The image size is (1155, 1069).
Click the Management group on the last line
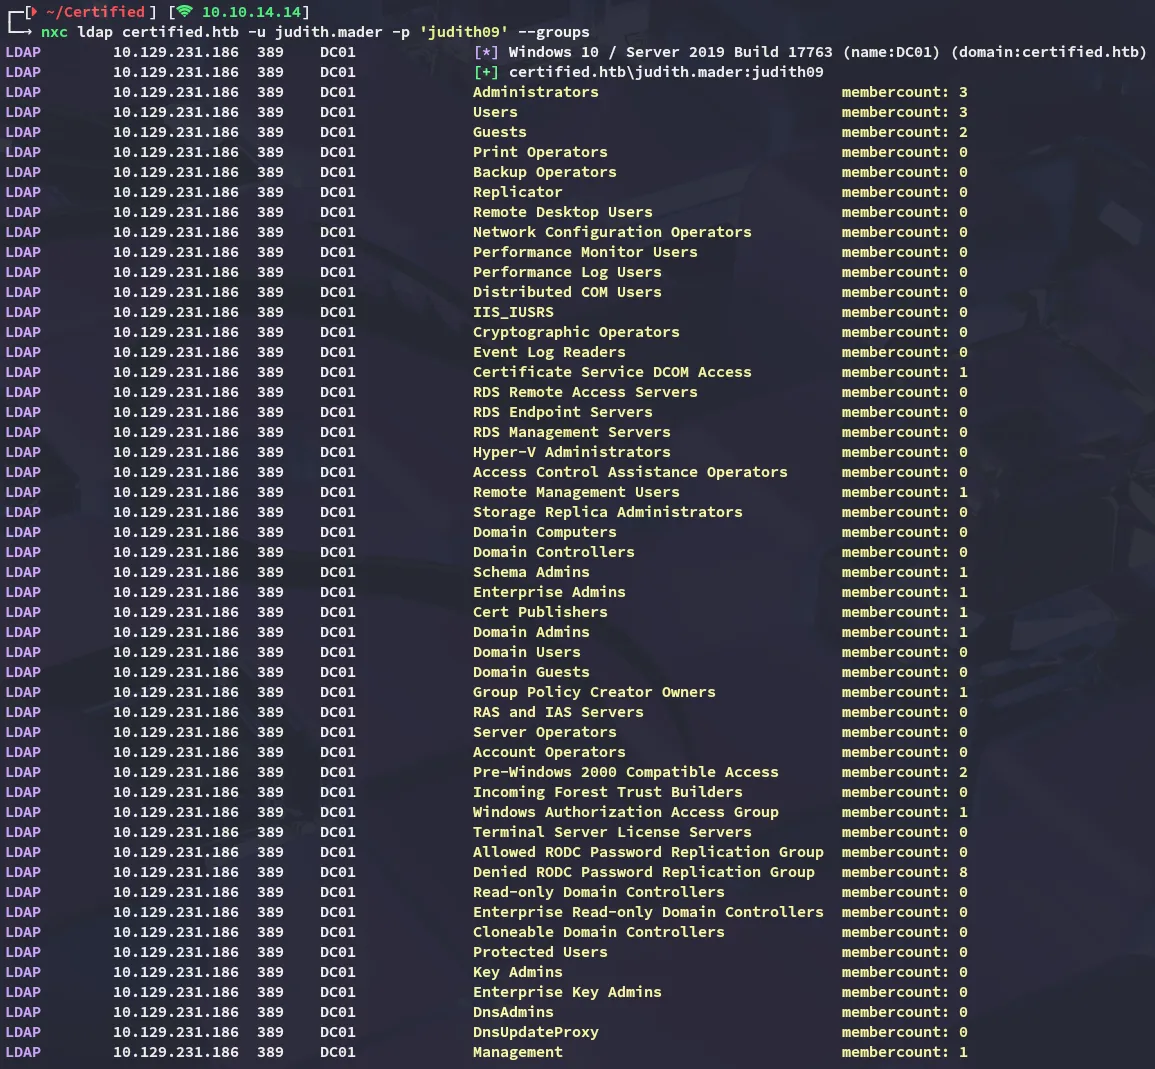[x=517, y=1052]
